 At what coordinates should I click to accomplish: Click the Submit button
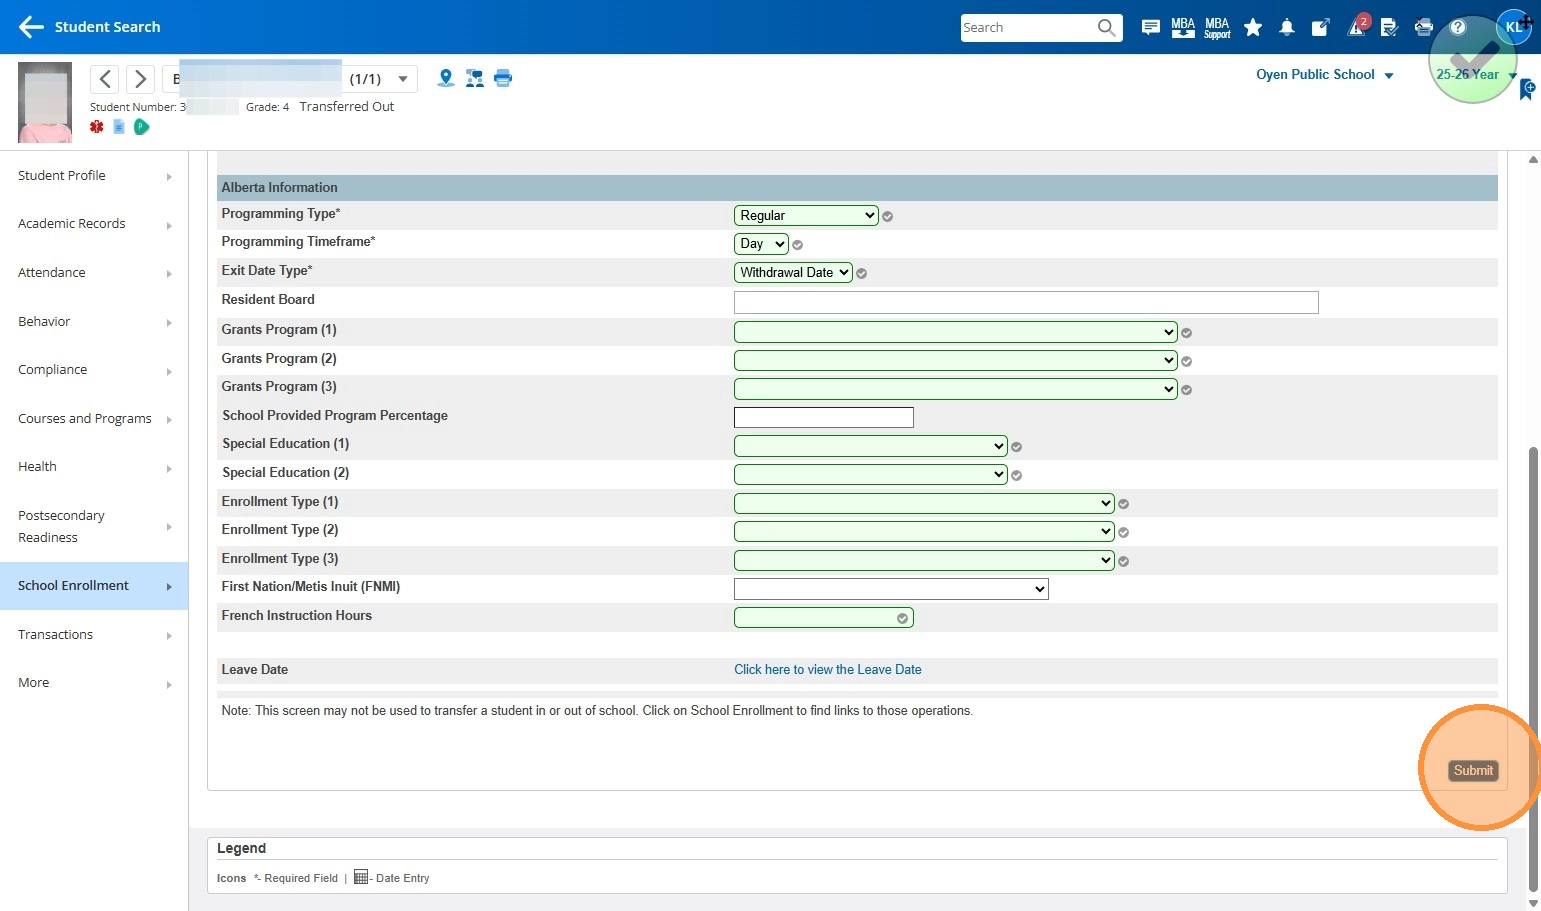[1473, 770]
